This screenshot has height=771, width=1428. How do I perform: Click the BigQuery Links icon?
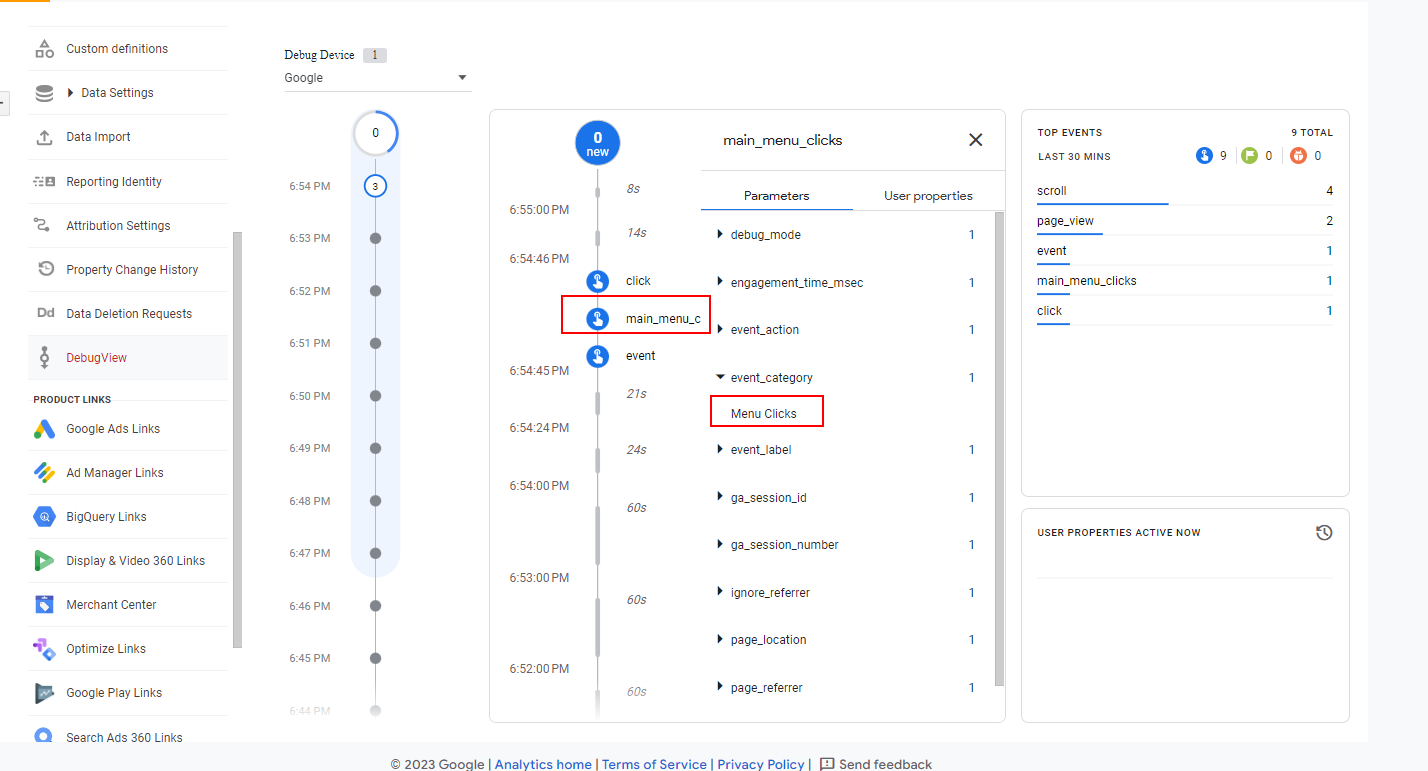[x=44, y=517]
